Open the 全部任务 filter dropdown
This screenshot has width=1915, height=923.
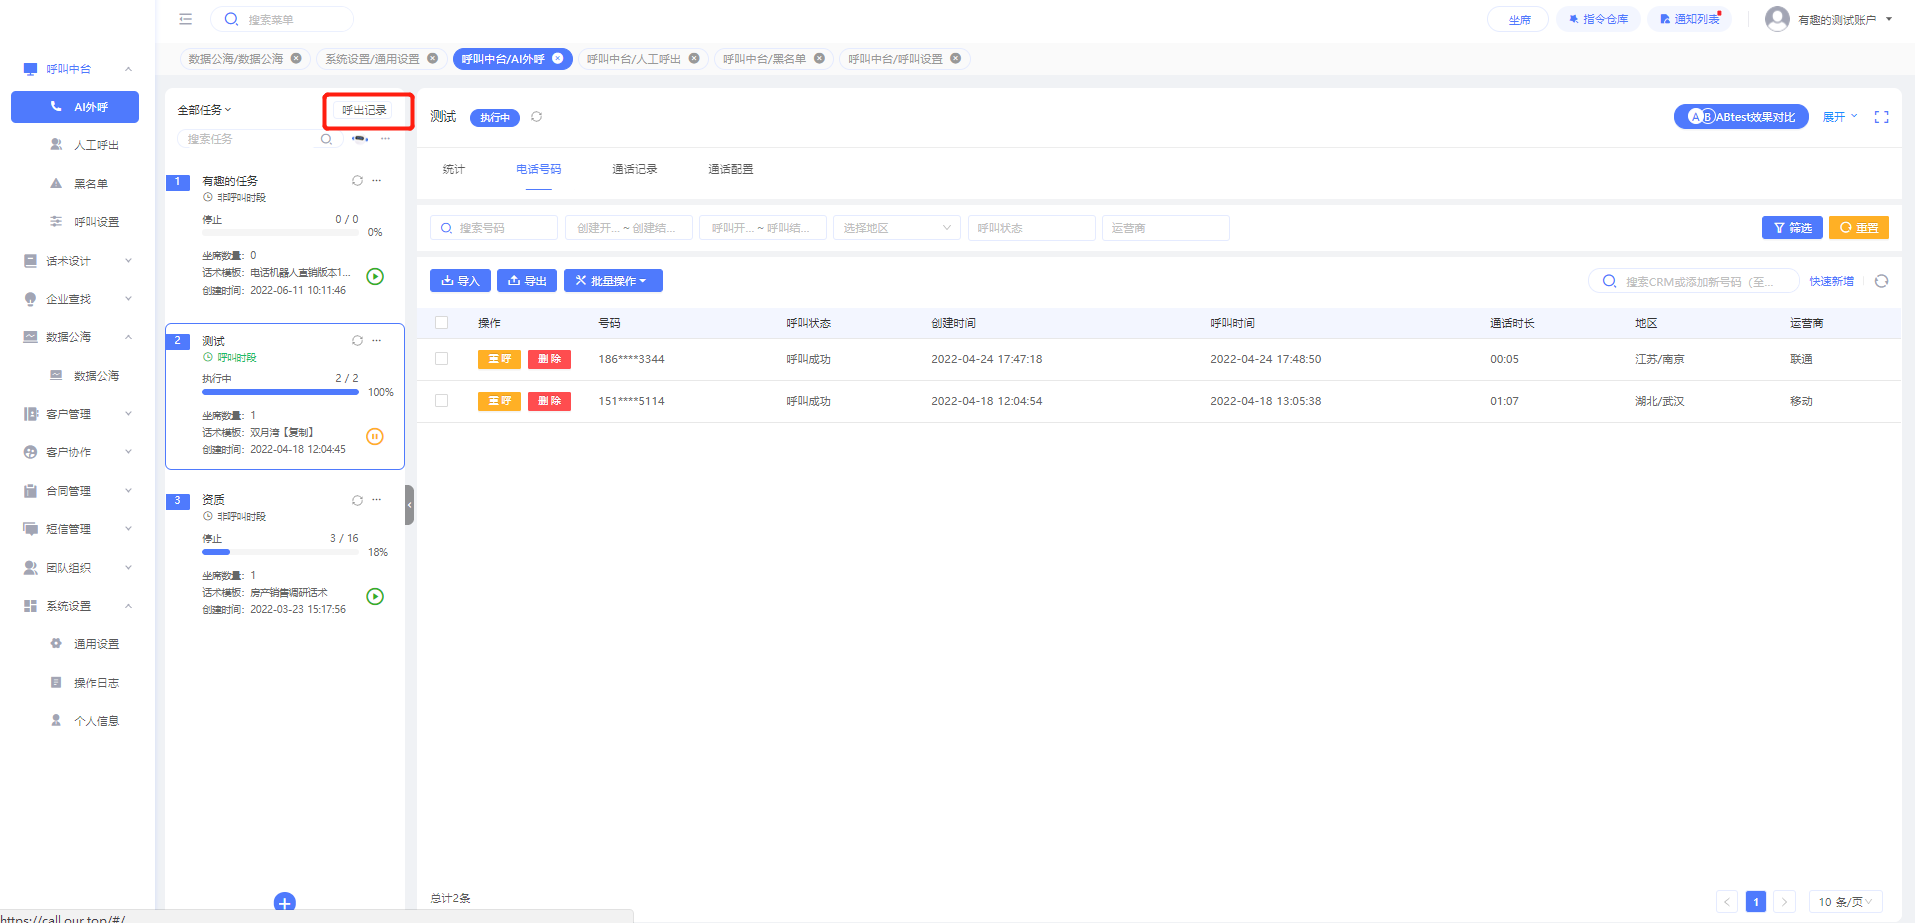pos(204,110)
